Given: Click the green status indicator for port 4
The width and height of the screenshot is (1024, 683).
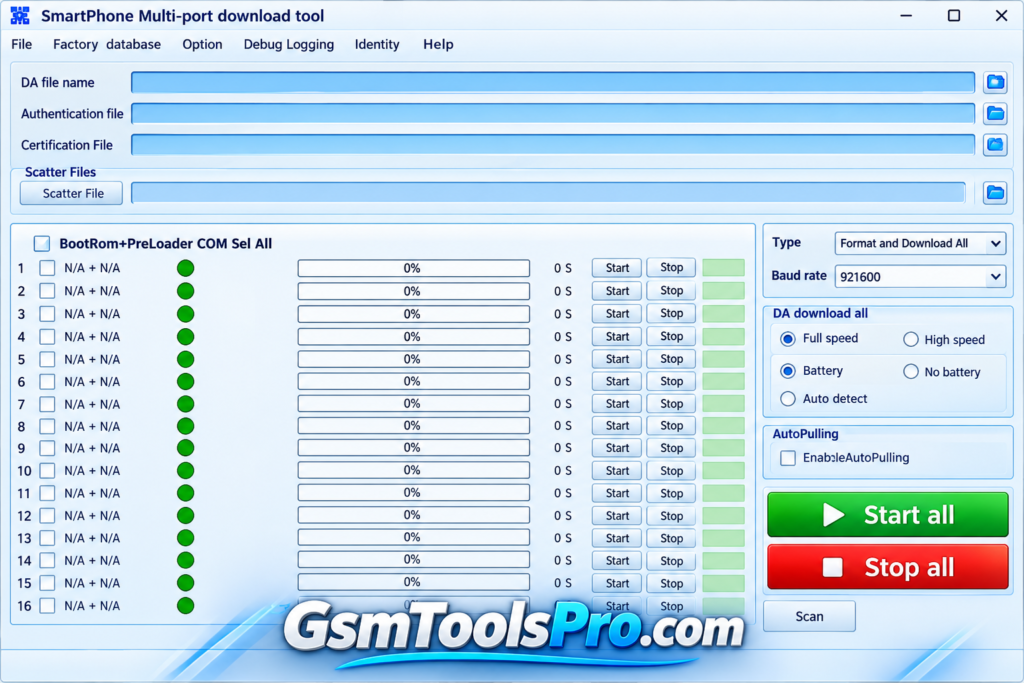Looking at the screenshot, I should [185, 337].
